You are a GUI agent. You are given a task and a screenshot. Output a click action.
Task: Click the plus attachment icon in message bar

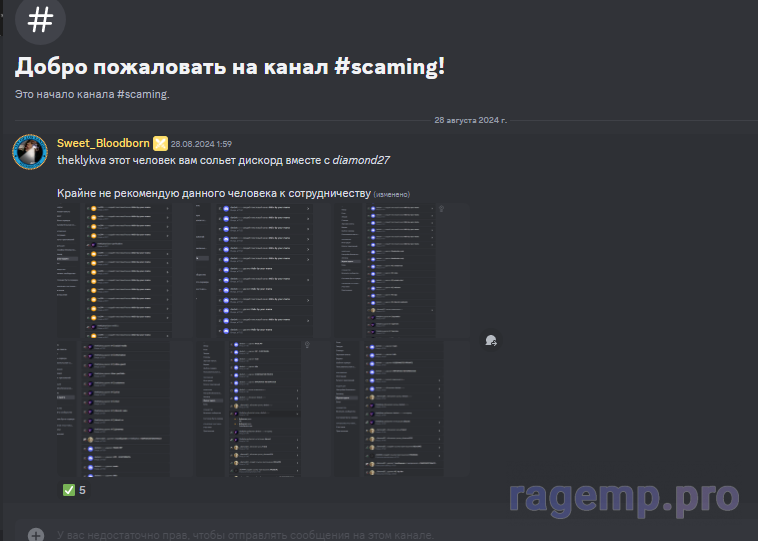(36, 534)
